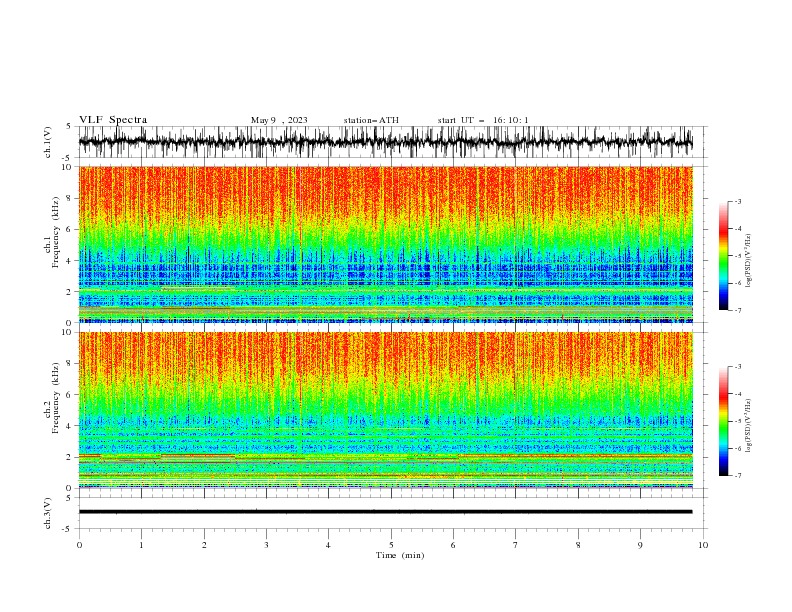Image resolution: width=792 pixels, height=612 pixels.
Task: Select the date text "May 9, 2023"
Action: (279, 120)
